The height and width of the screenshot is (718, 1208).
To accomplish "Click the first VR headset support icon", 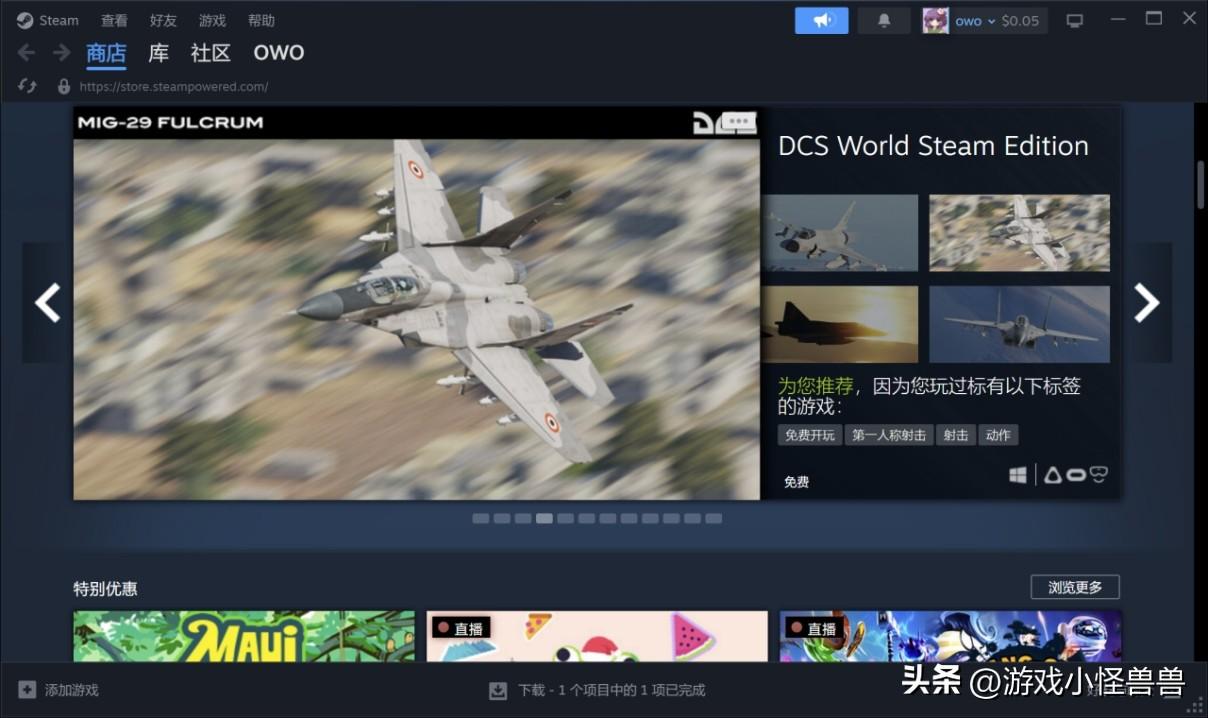I will [1053, 476].
